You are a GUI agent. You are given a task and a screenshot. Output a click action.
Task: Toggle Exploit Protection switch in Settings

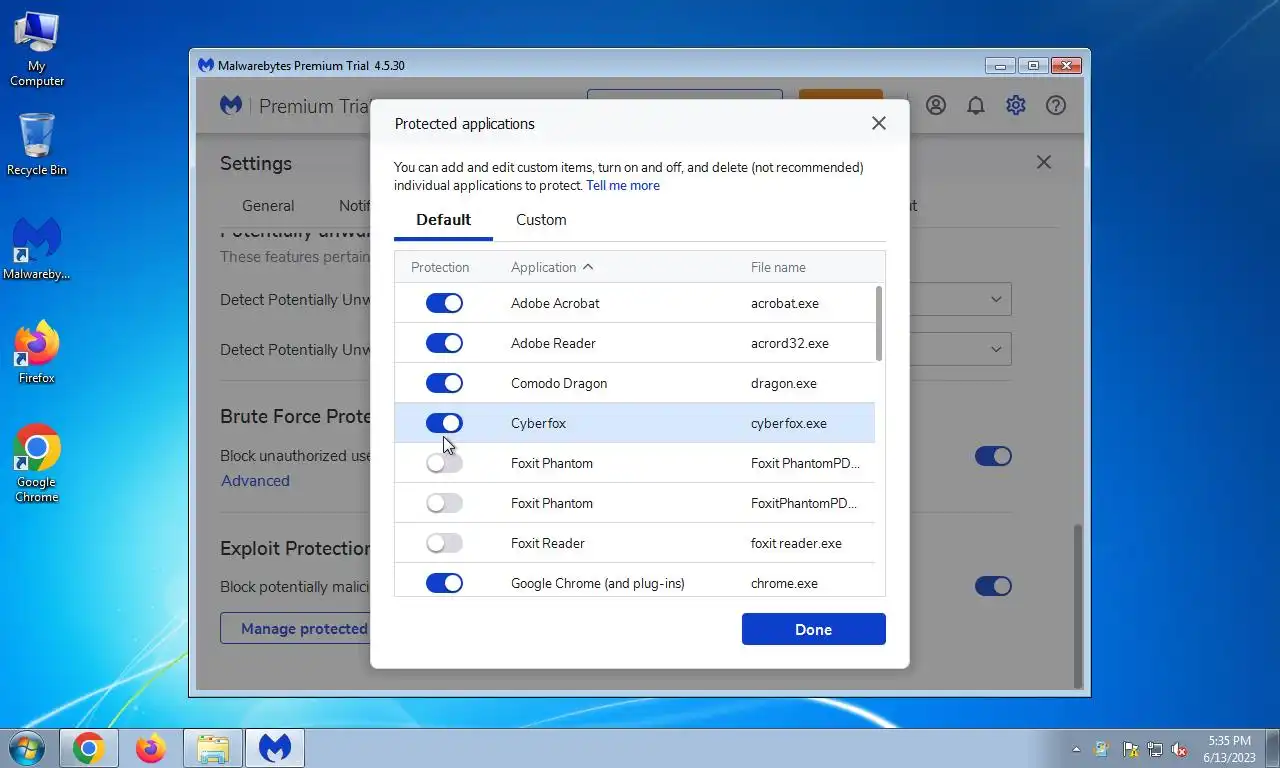[993, 586]
